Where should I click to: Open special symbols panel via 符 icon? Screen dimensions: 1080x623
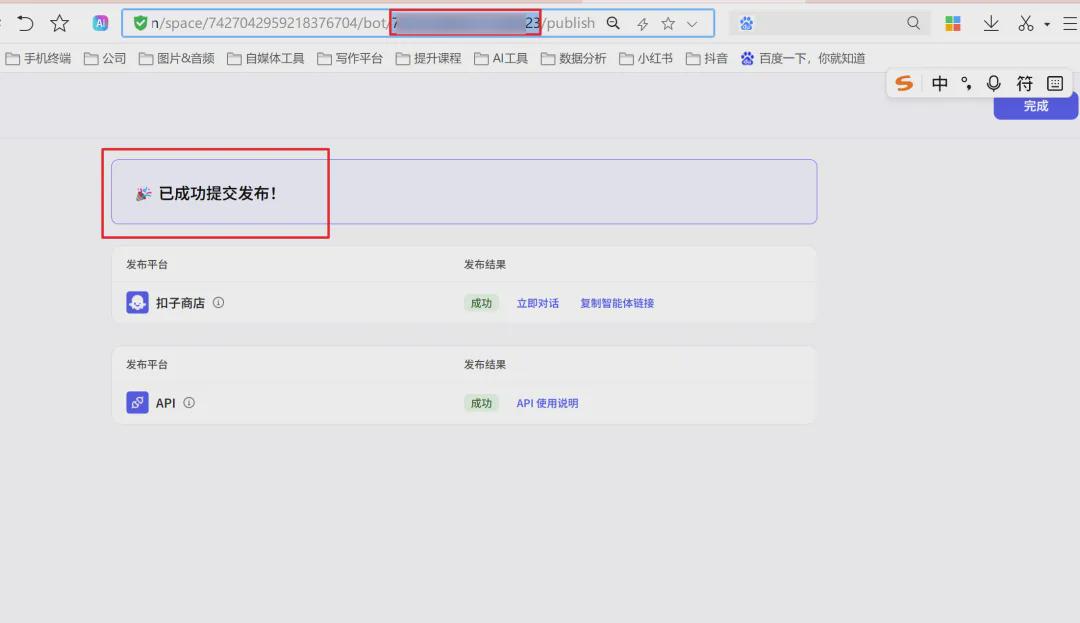(x=1024, y=83)
